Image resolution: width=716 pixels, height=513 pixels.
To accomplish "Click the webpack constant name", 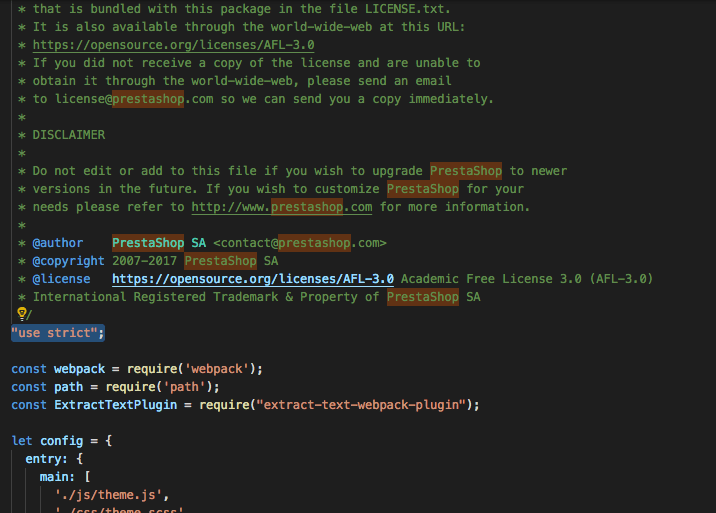I will click(x=79, y=369).
